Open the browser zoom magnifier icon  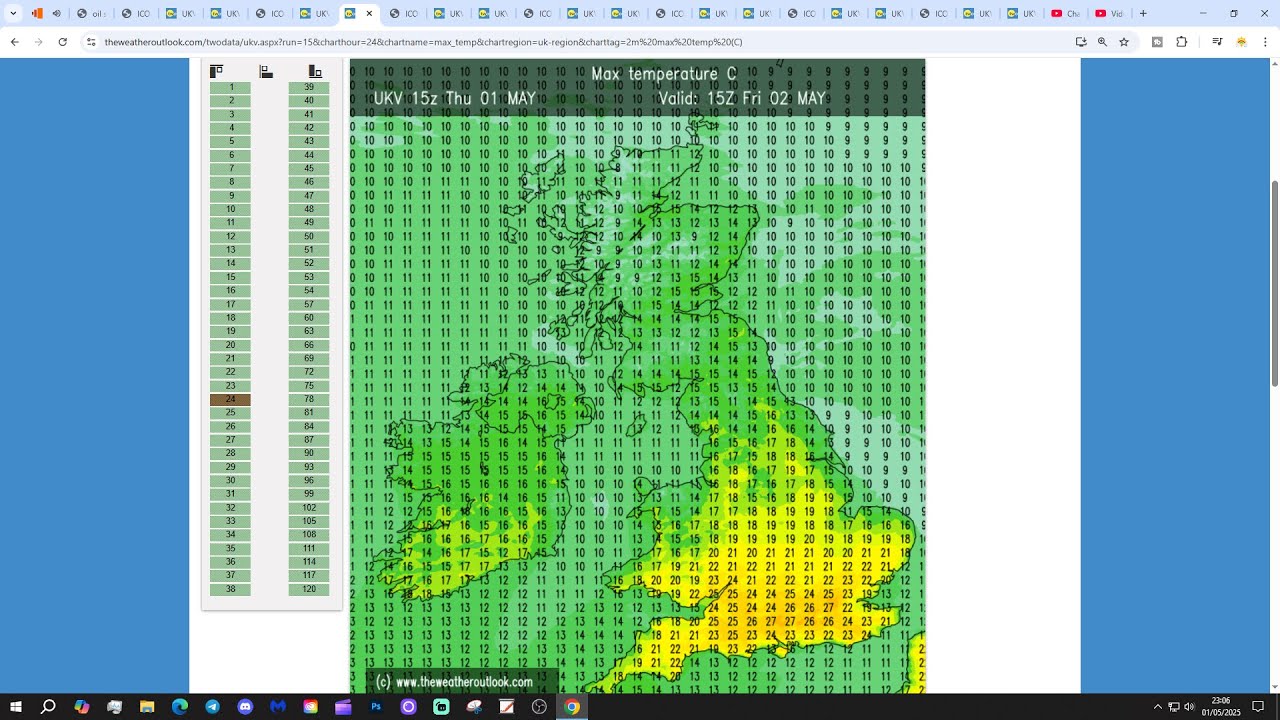coord(1102,42)
